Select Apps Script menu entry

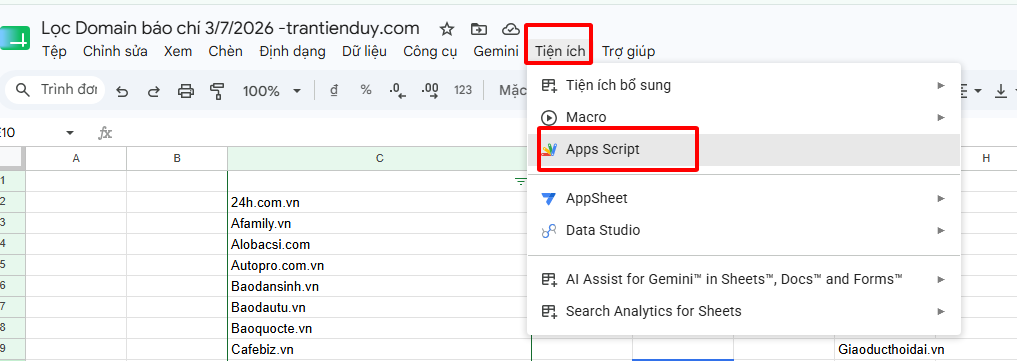tap(745, 150)
